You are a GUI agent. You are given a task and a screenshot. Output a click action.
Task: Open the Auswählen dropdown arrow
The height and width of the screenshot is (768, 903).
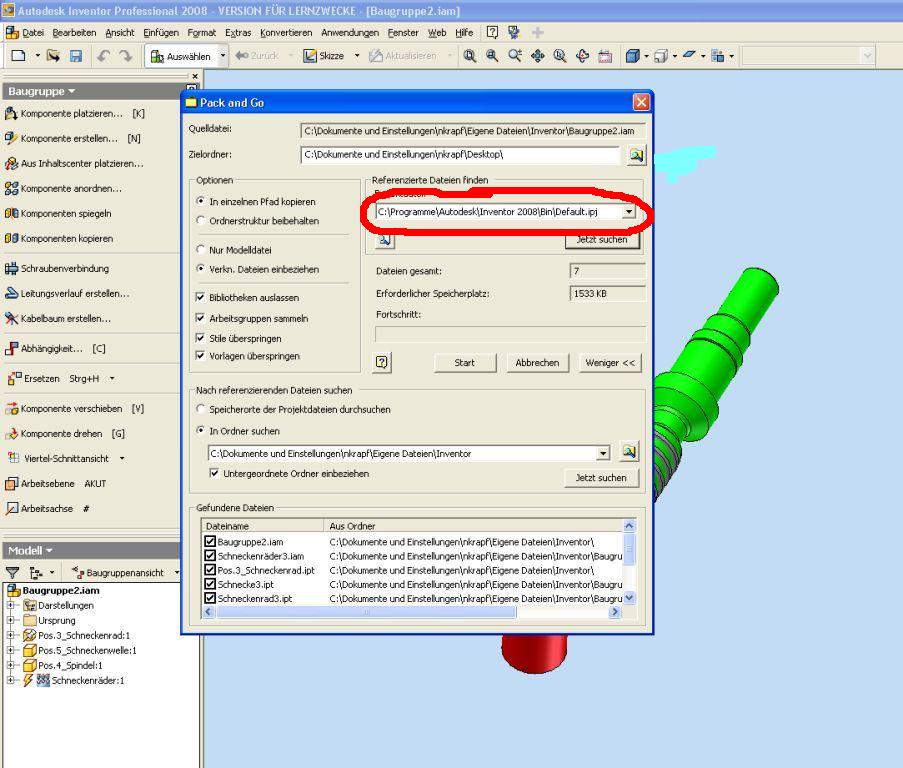pos(223,56)
